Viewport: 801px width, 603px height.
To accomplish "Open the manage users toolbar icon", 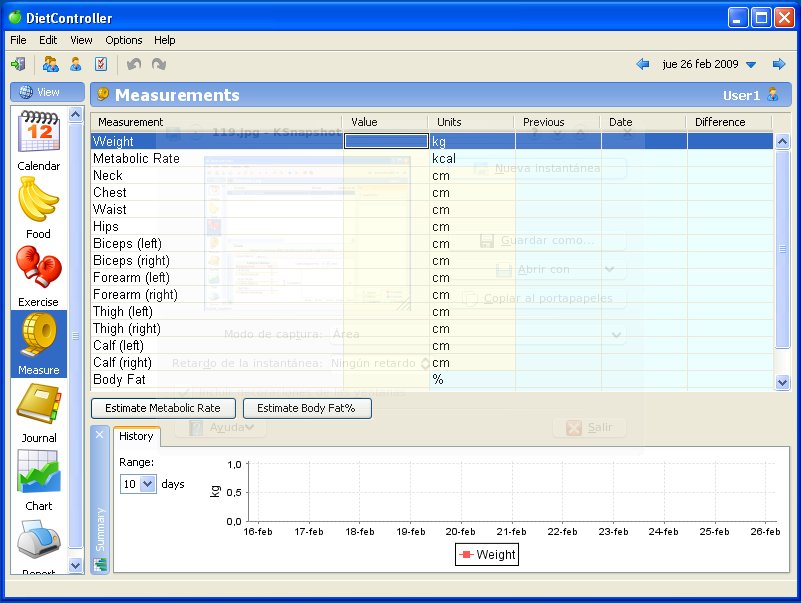I will tap(51, 64).
